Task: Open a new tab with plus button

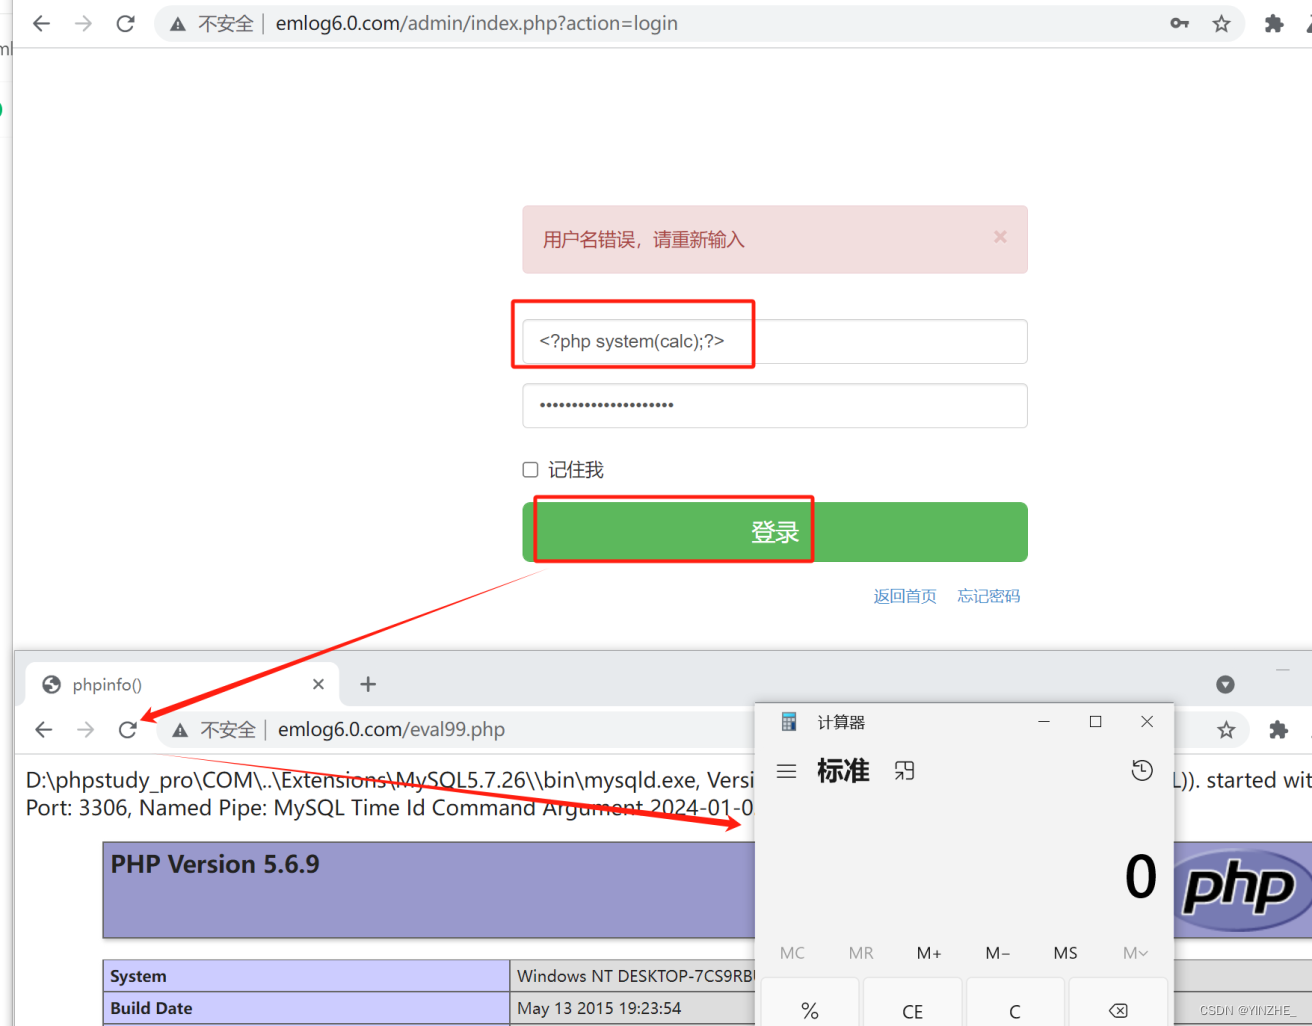Action: click(x=368, y=684)
